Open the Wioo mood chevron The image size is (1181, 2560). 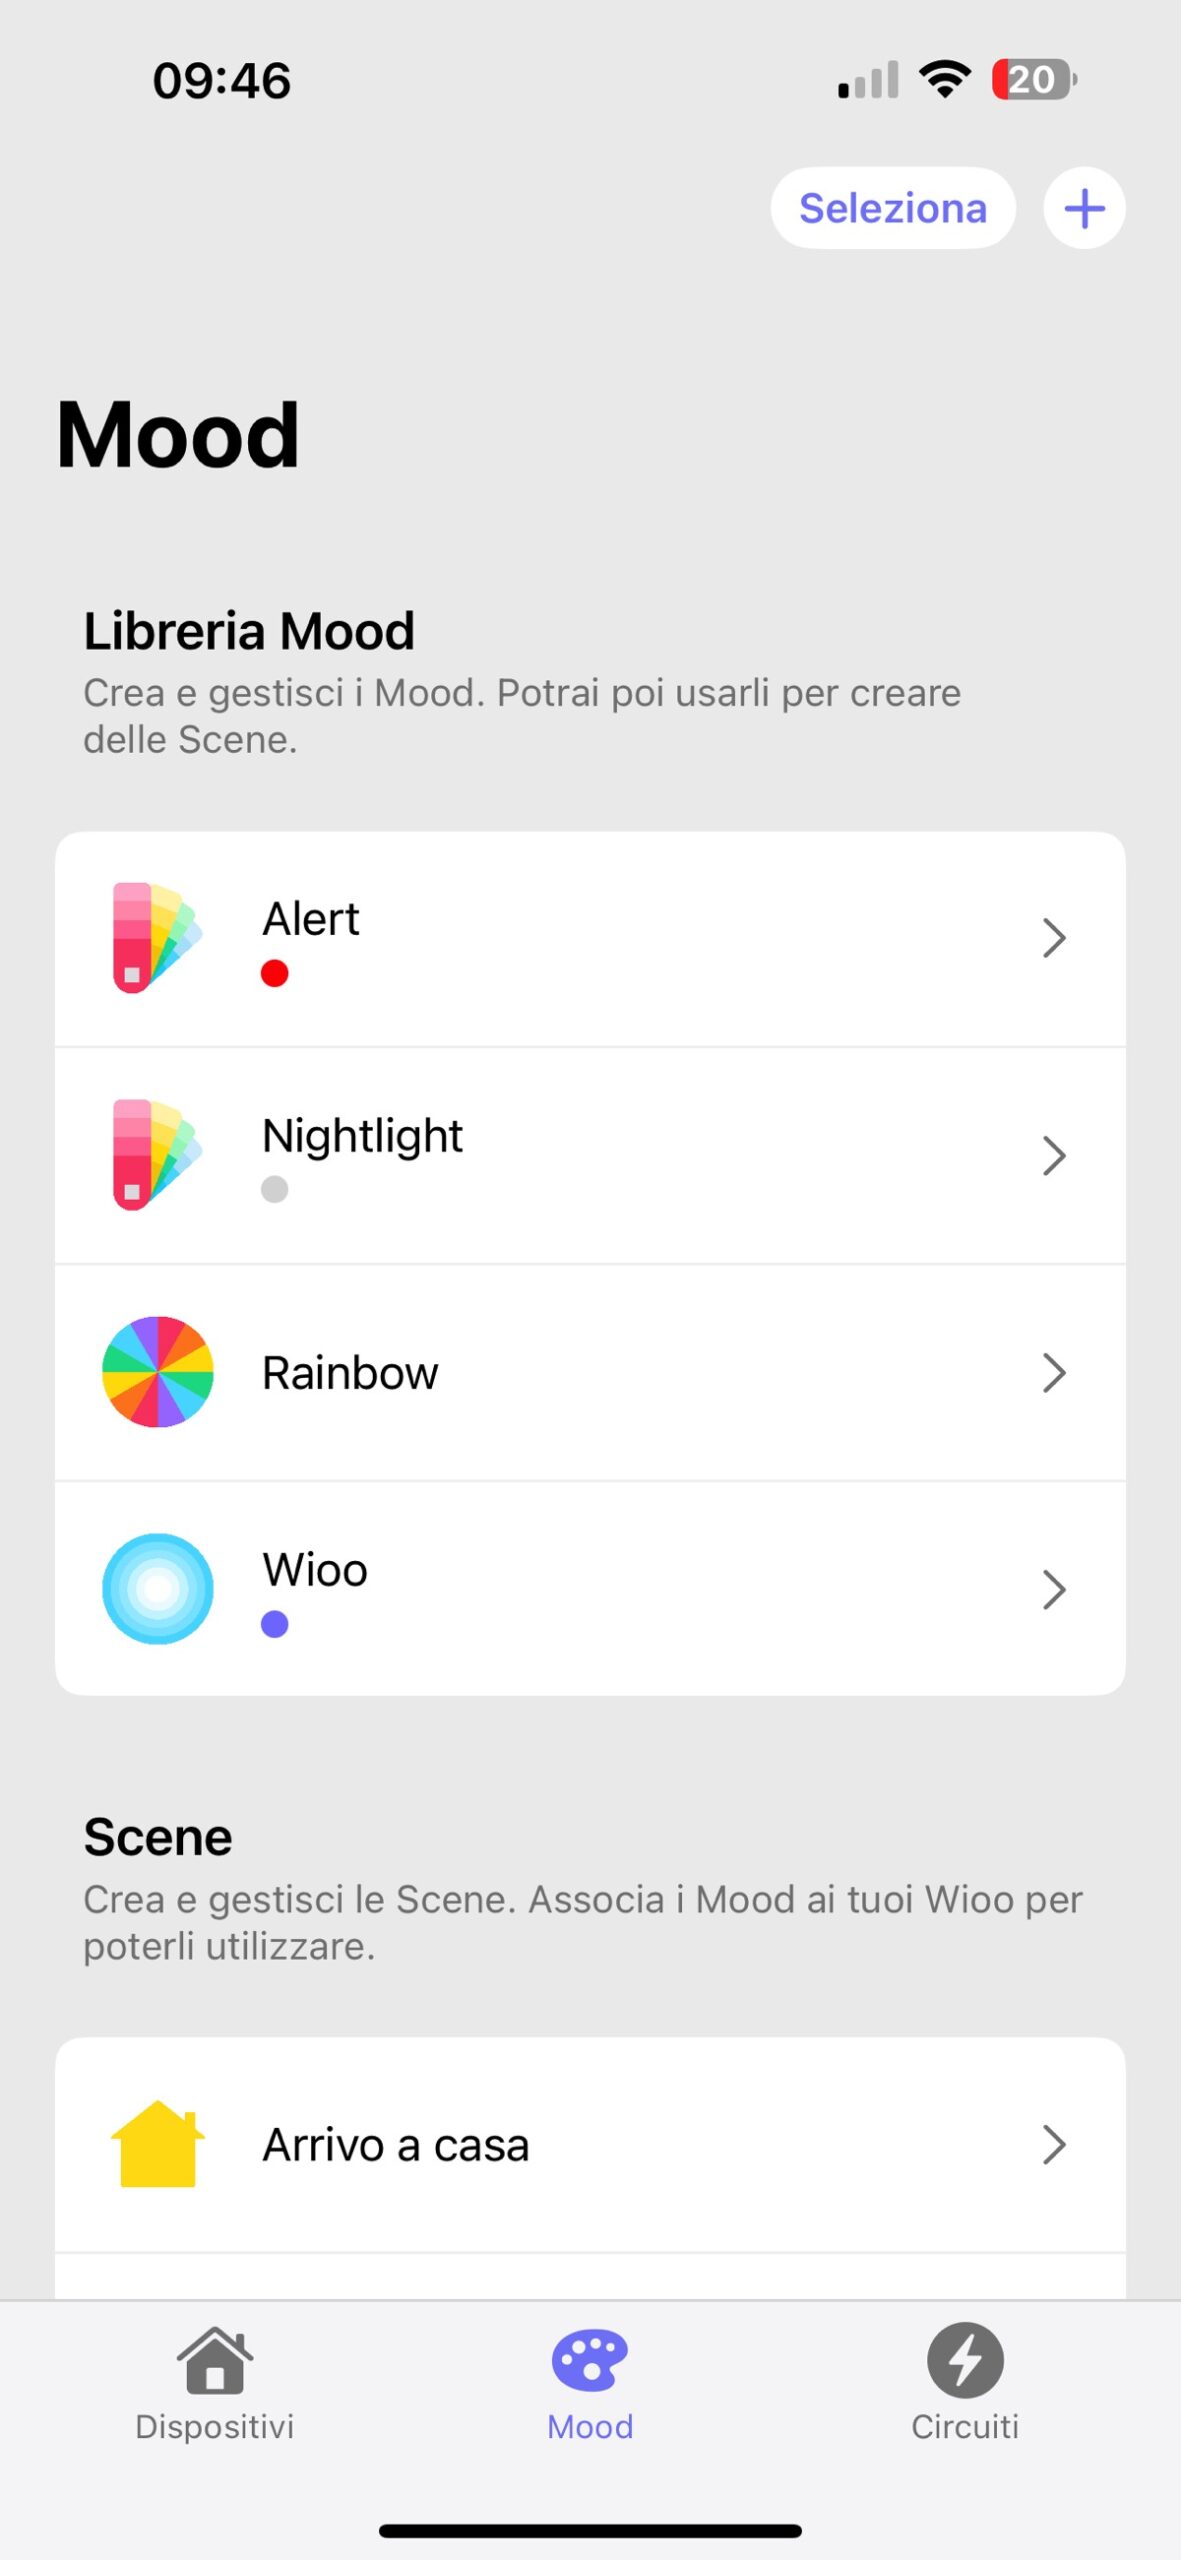1054,1588
